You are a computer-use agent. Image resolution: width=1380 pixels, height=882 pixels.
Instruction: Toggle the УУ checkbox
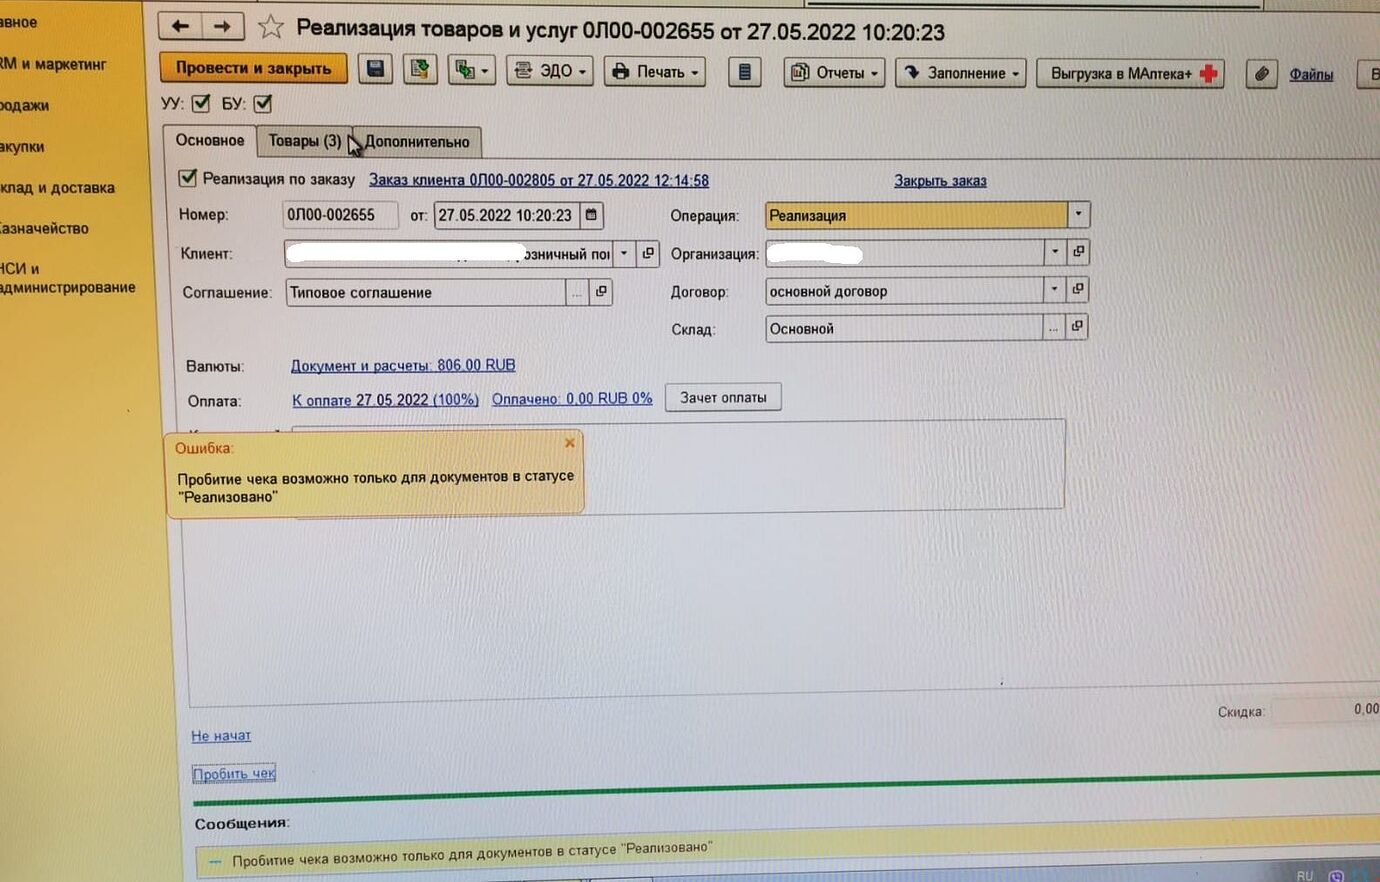coord(201,102)
